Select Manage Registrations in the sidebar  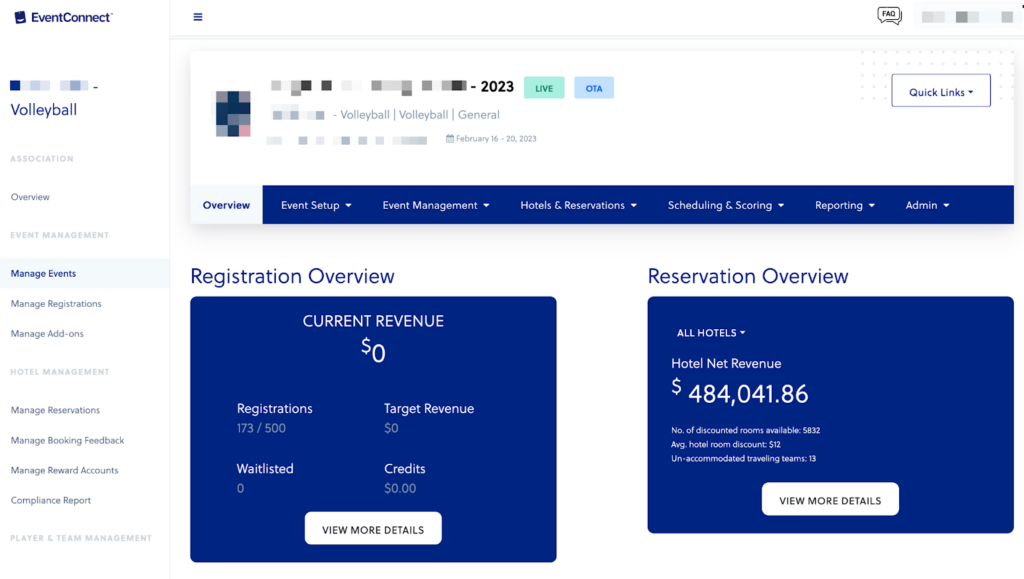coord(58,303)
